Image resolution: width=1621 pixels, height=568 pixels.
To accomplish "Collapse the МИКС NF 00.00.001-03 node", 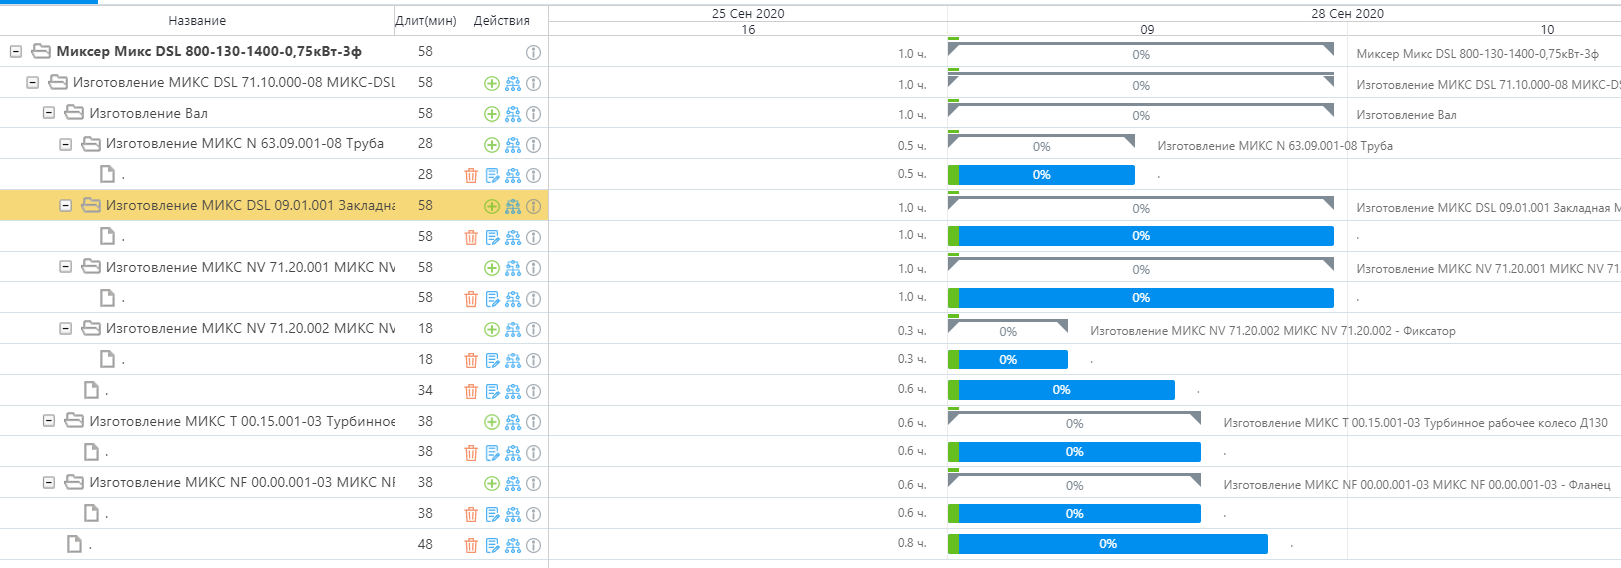I will [48, 482].
